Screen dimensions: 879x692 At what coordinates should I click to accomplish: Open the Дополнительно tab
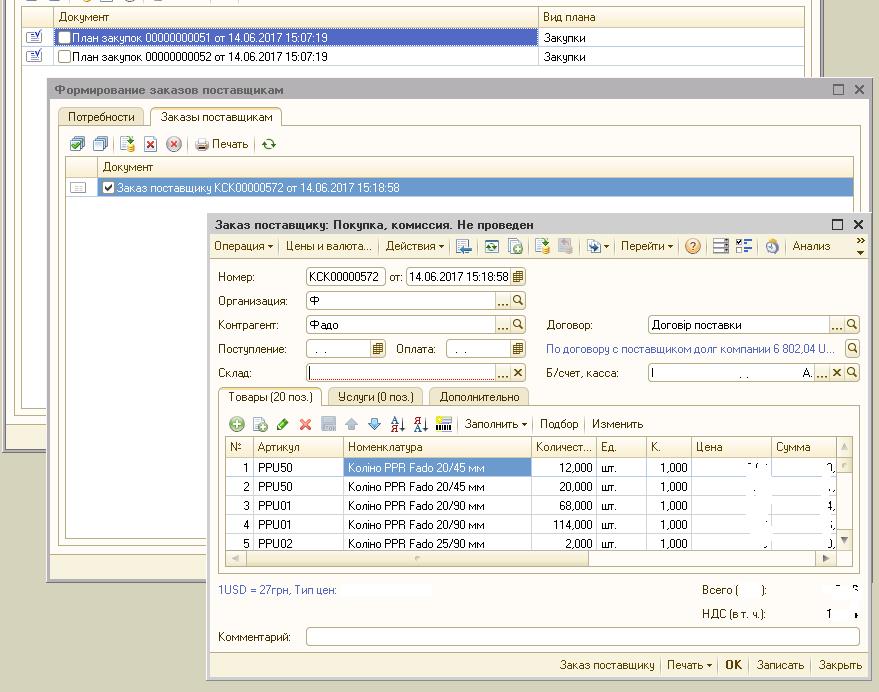479,397
